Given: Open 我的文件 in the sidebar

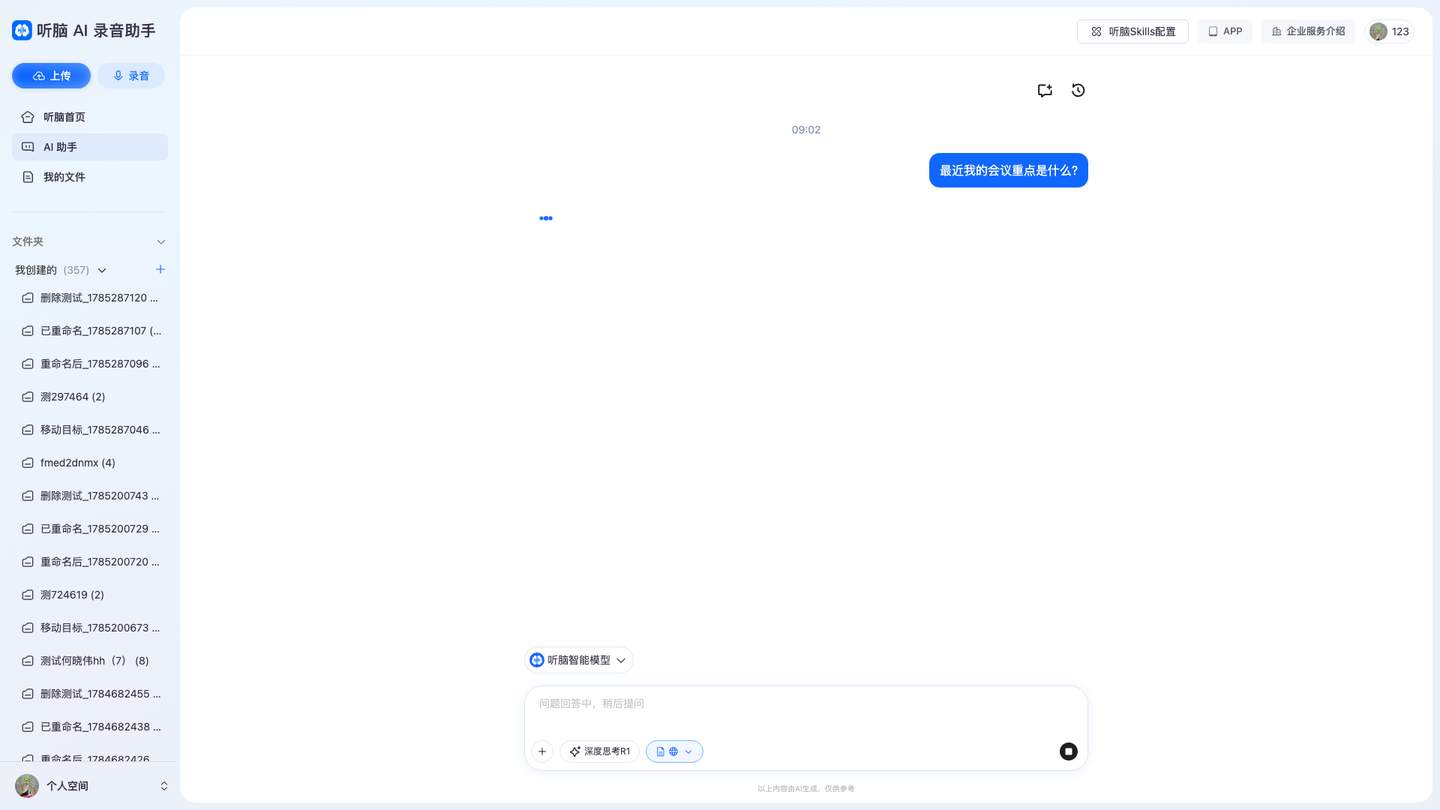Looking at the screenshot, I should click(90, 177).
